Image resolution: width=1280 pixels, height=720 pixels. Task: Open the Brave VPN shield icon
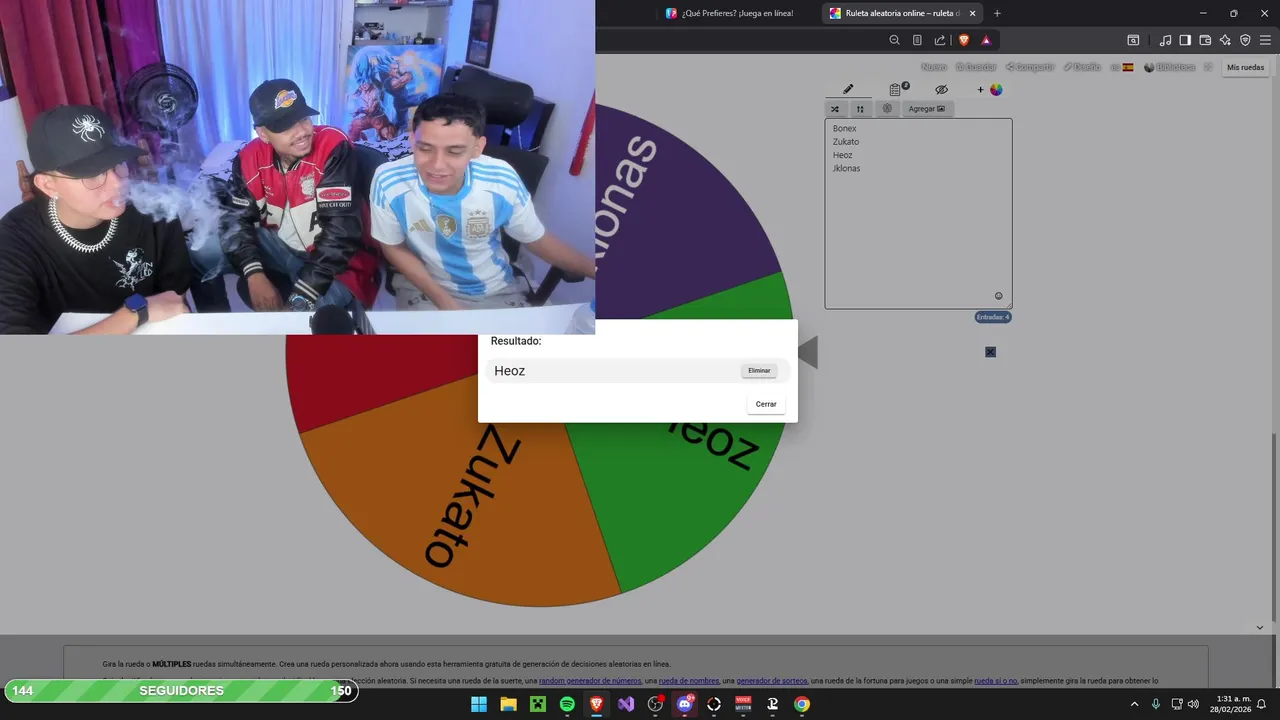pos(1245,40)
